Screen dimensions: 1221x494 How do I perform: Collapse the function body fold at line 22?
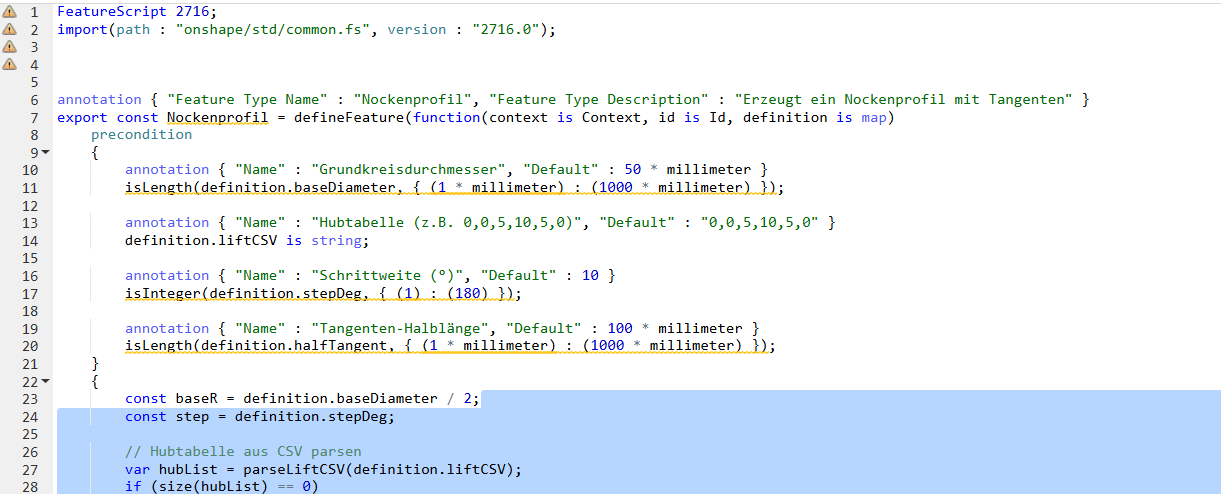pos(45,382)
